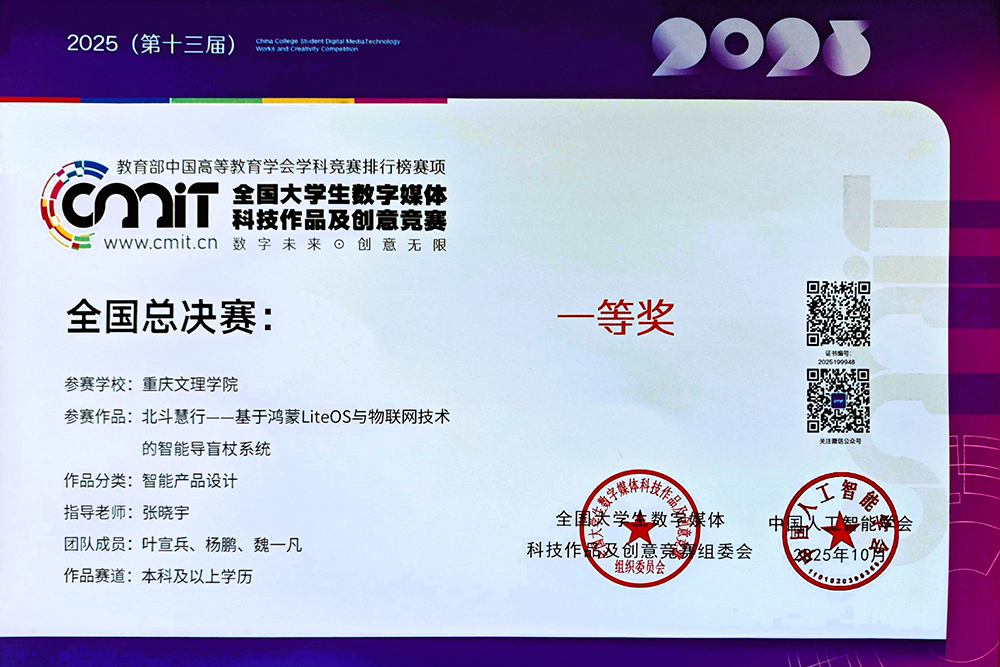Select the 全国总决赛 heading

pos(169,318)
